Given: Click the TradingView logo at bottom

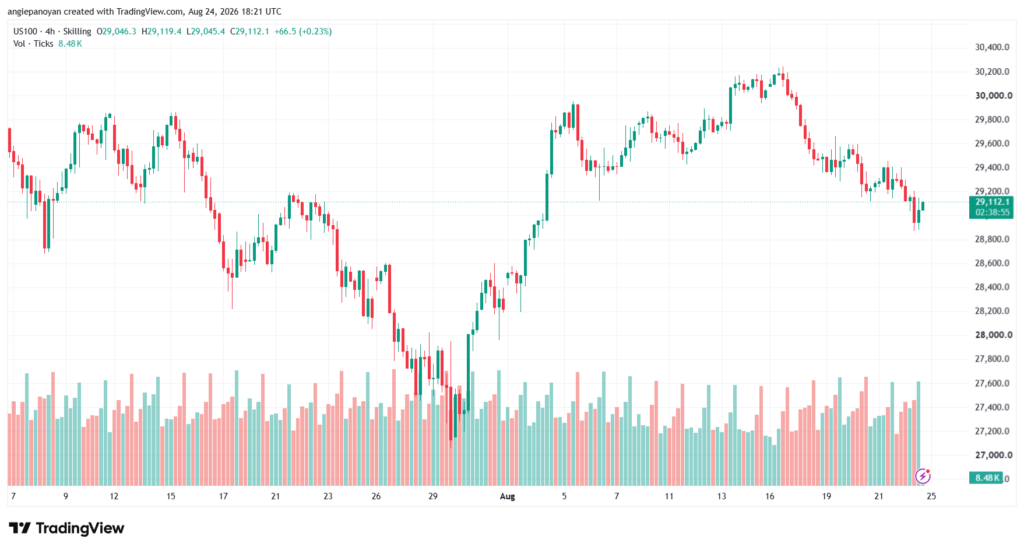Looking at the screenshot, I should [66, 528].
